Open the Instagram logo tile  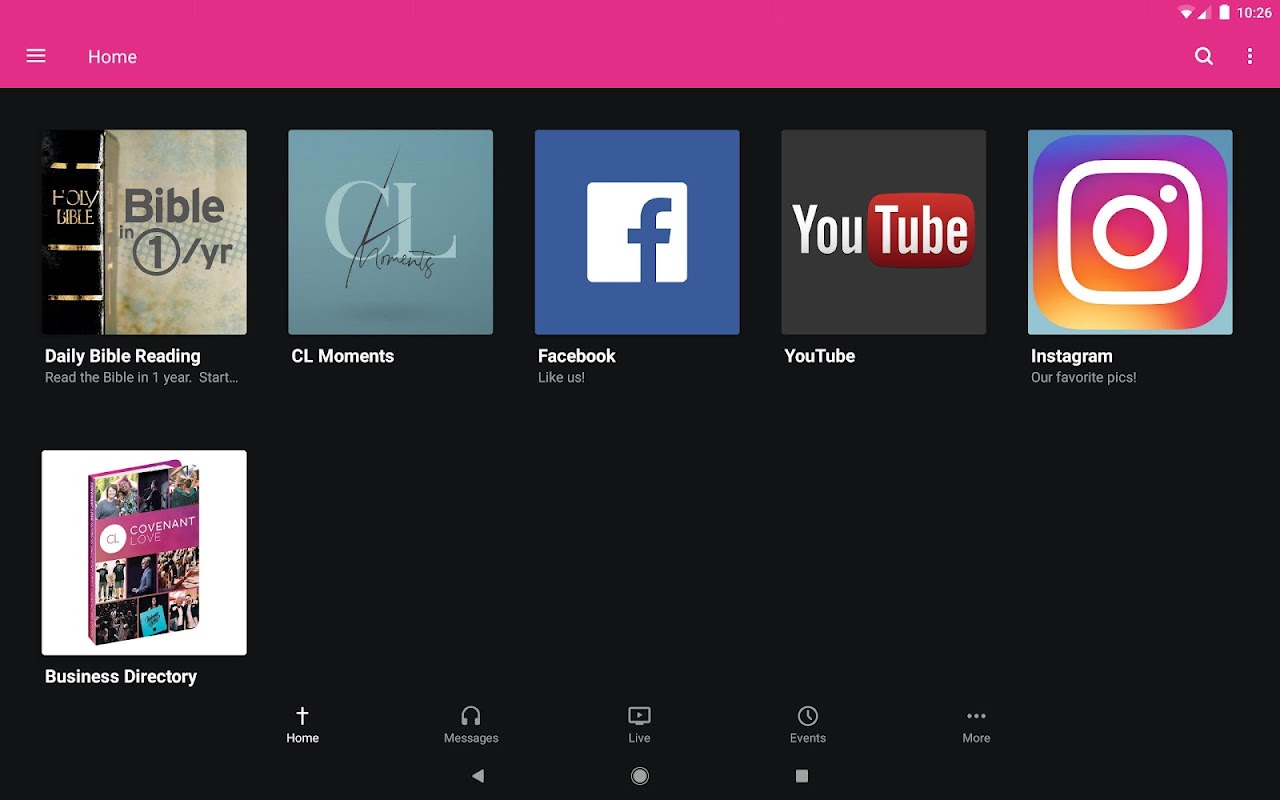point(1130,232)
